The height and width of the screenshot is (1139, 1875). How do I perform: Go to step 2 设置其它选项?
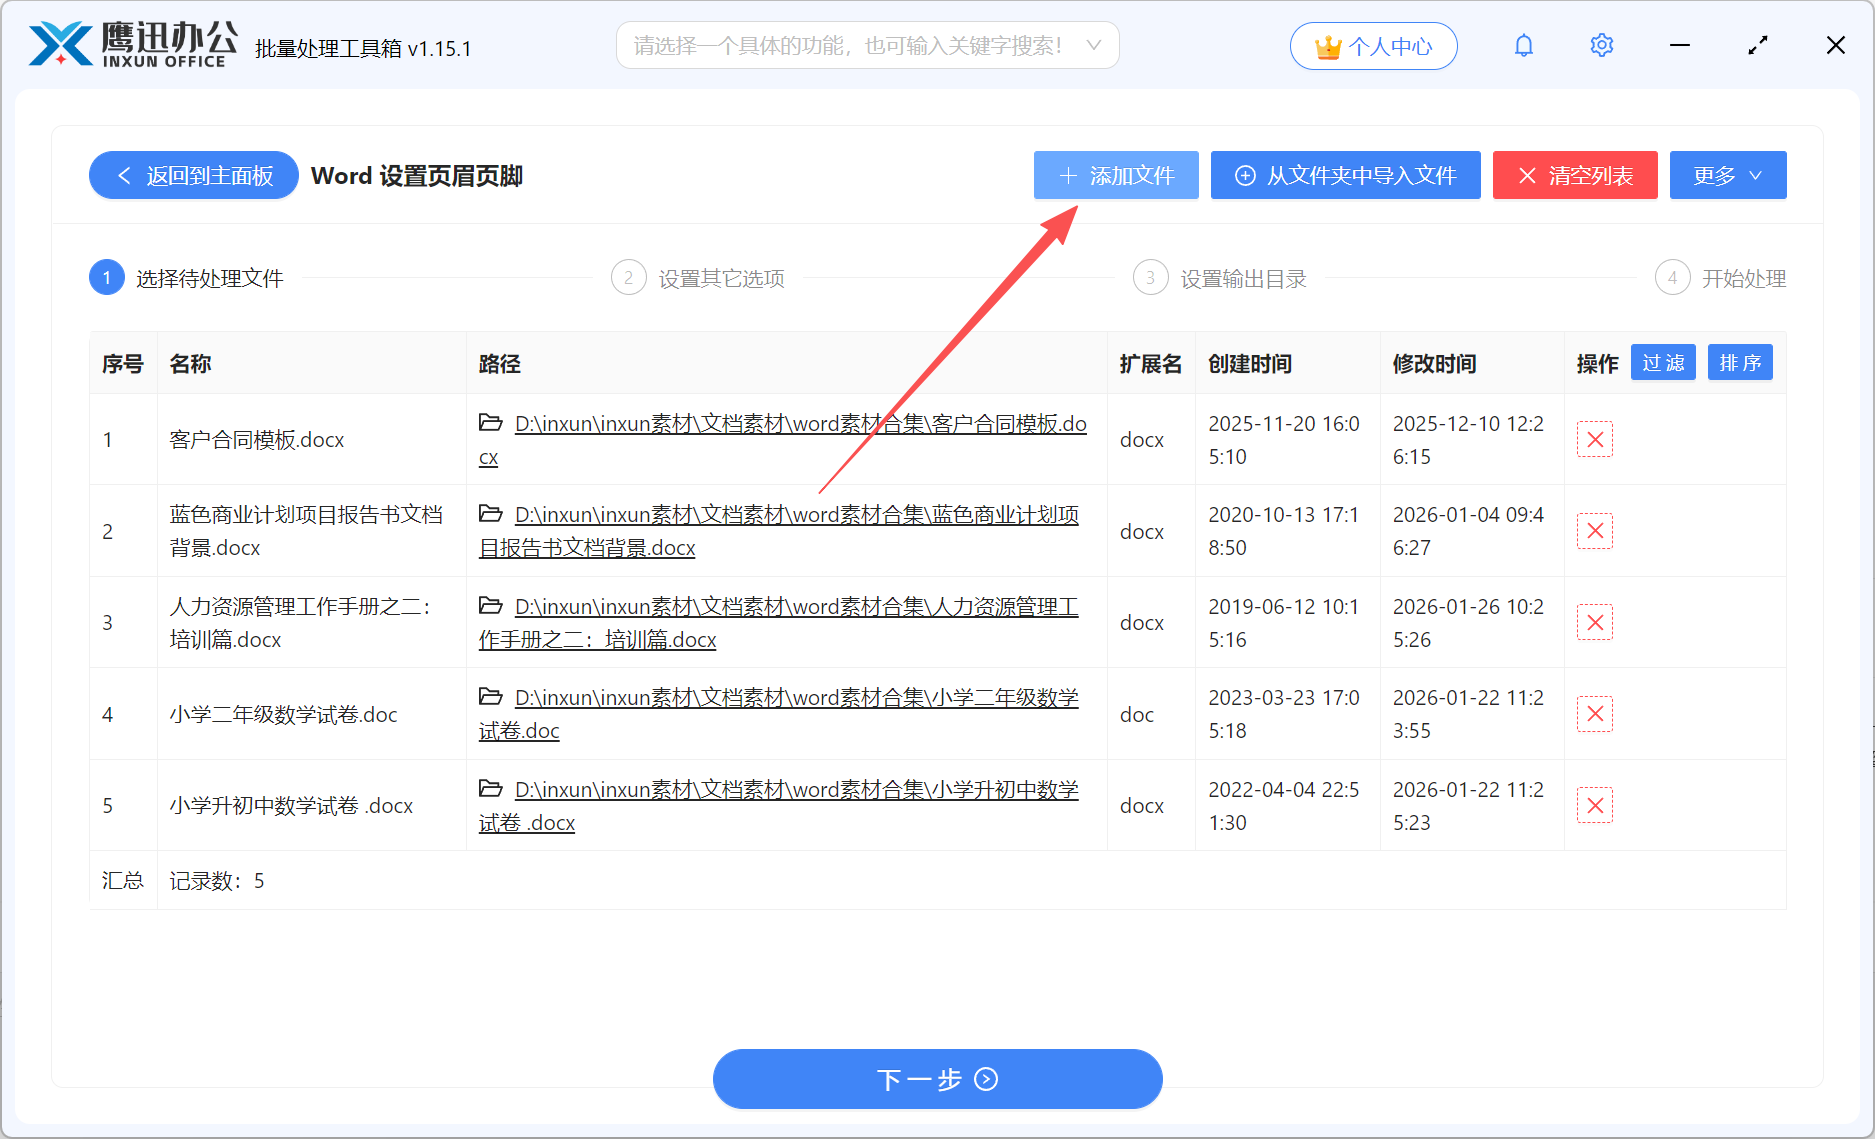point(698,278)
